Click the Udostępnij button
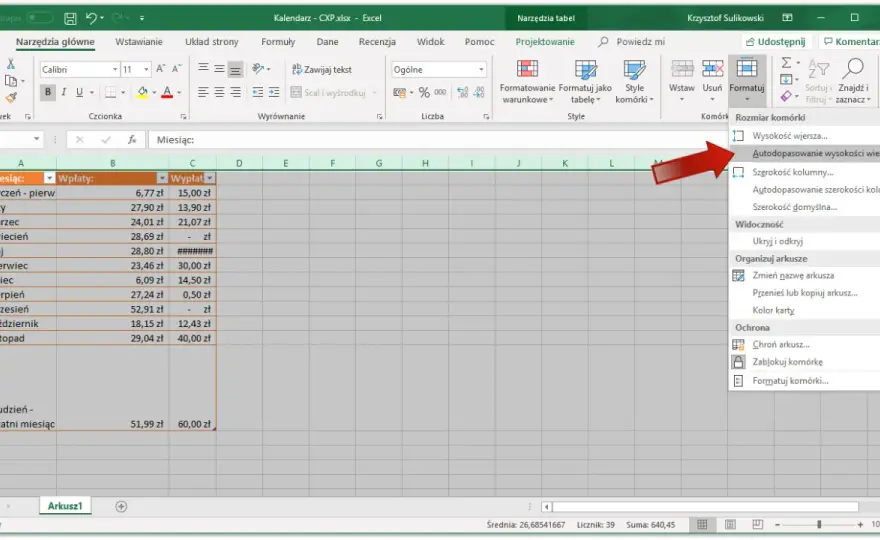The width and height of the screenshot is (880, 540). [x=775, y=42]
